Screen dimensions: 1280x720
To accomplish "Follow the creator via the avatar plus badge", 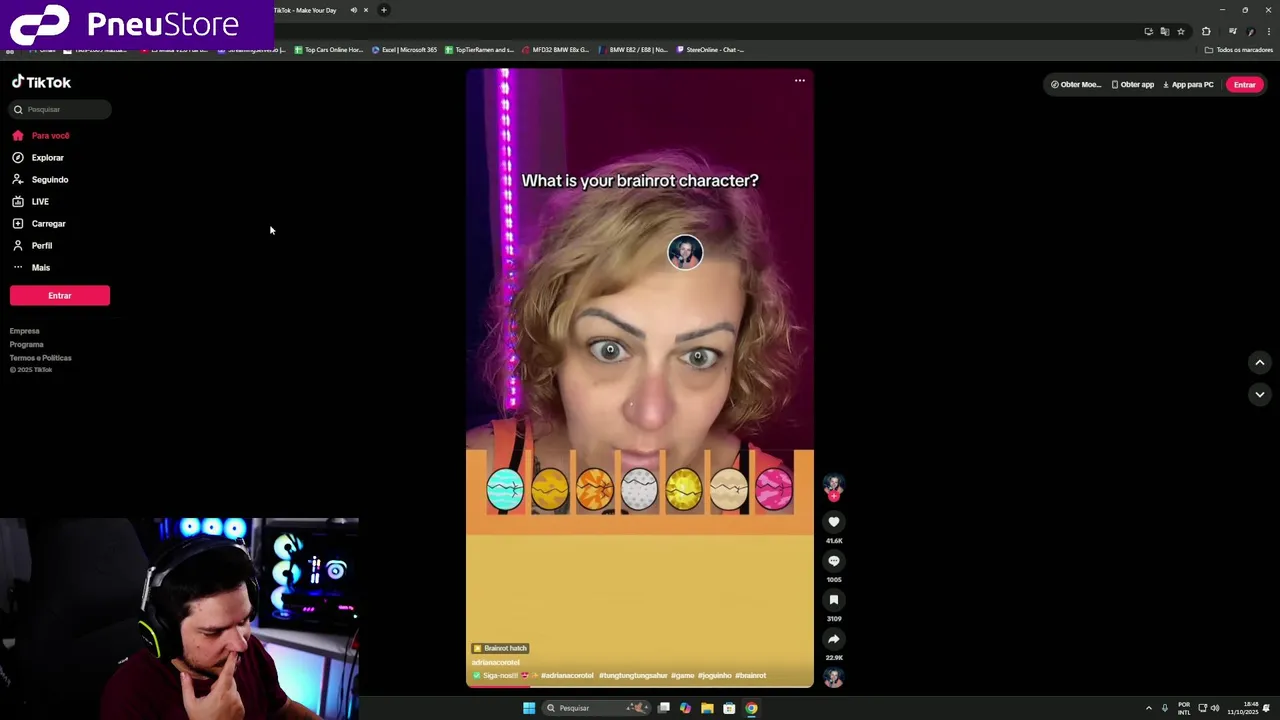I will [833, 496].
